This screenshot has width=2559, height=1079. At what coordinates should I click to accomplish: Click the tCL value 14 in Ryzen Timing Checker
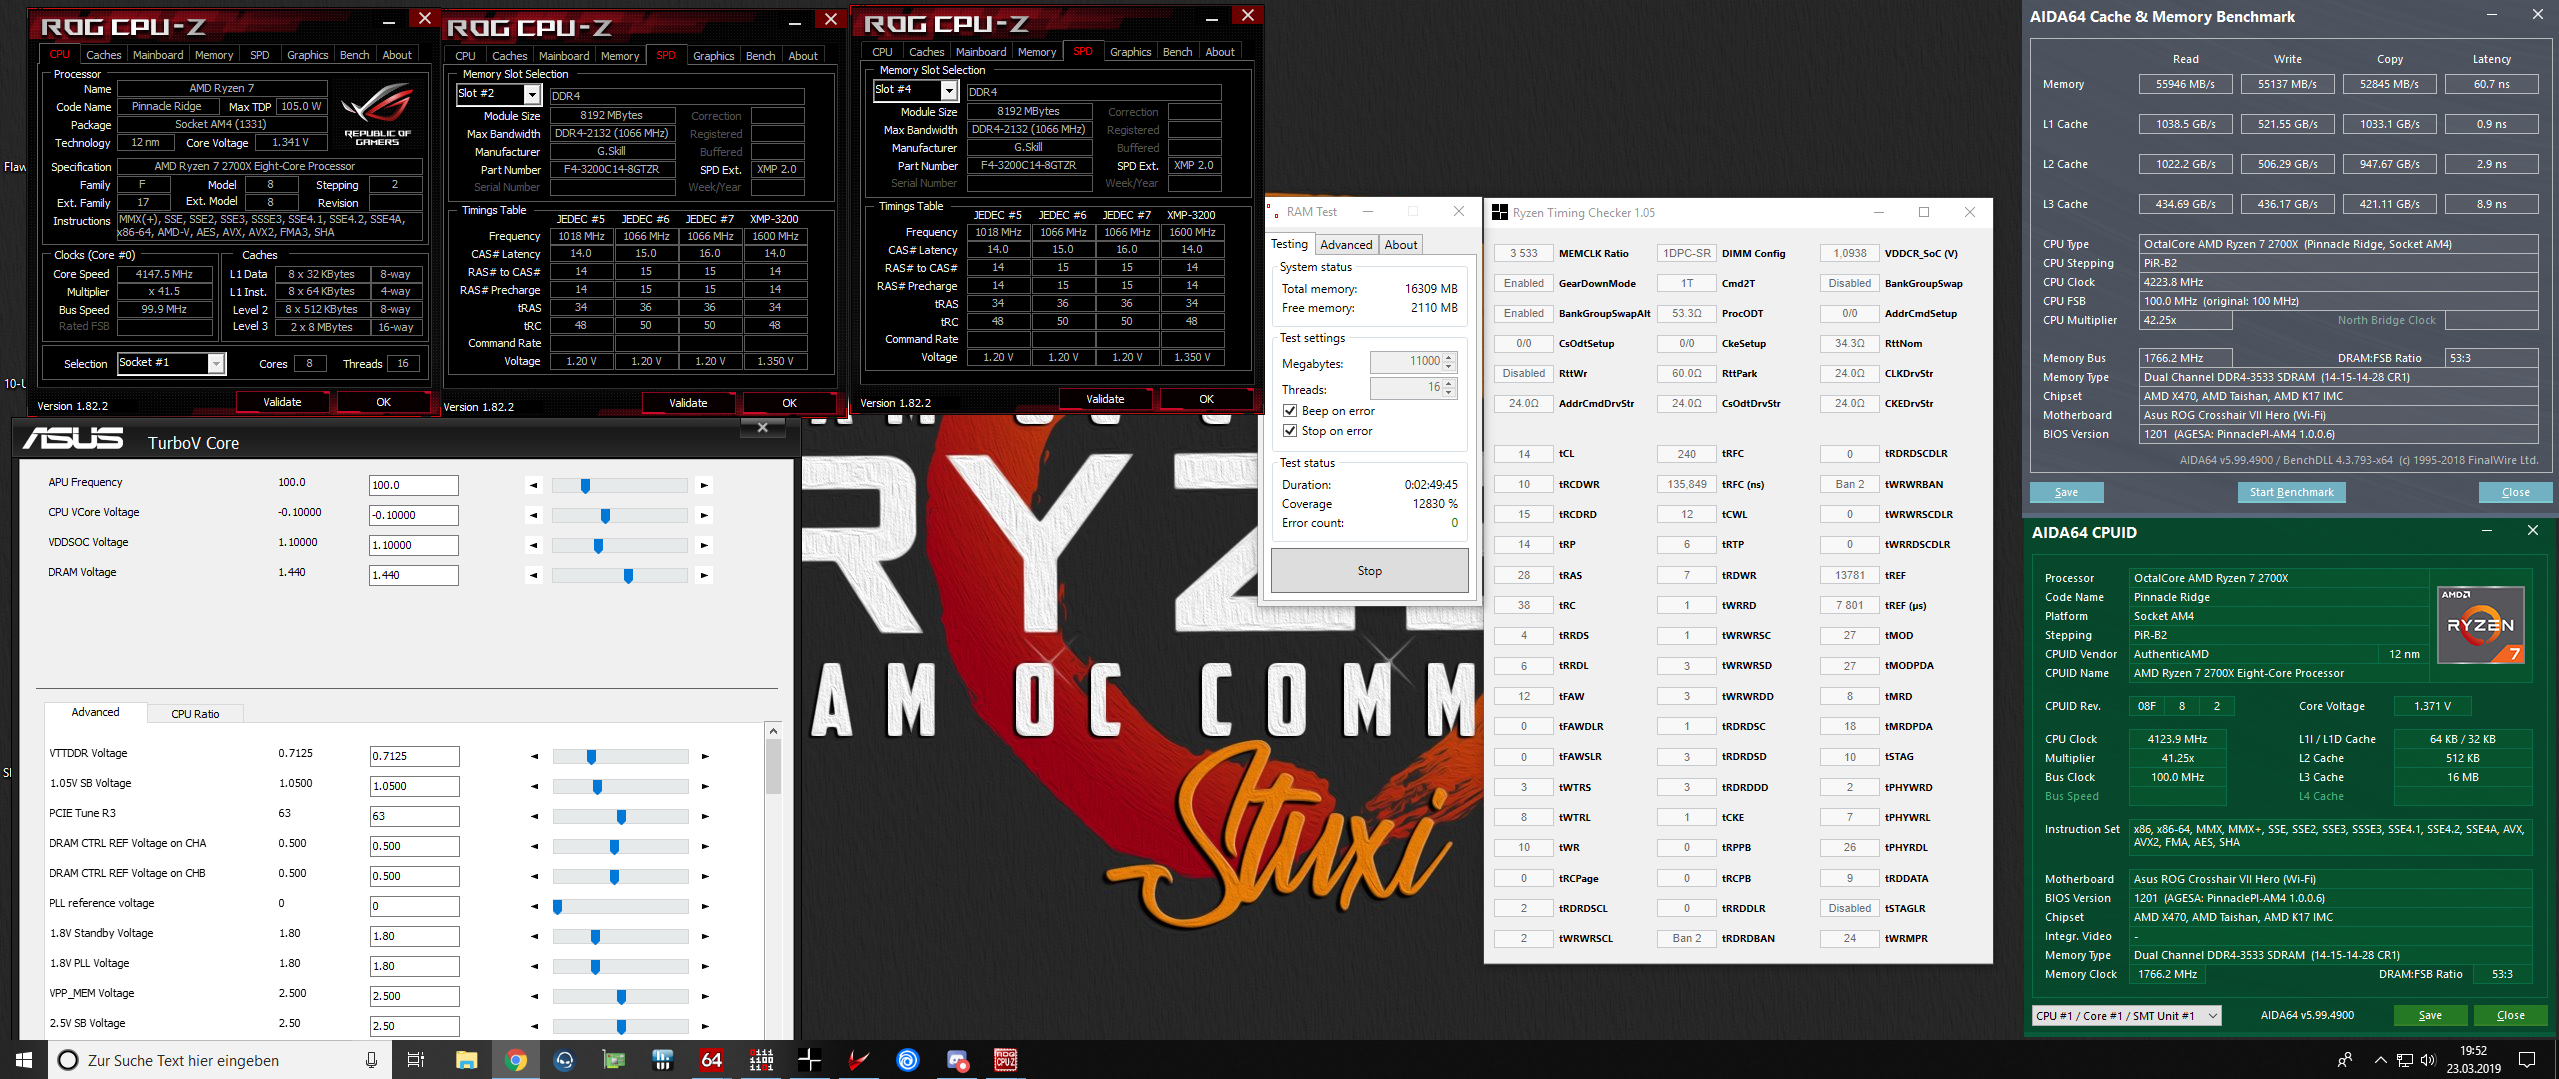(1523, 454)
